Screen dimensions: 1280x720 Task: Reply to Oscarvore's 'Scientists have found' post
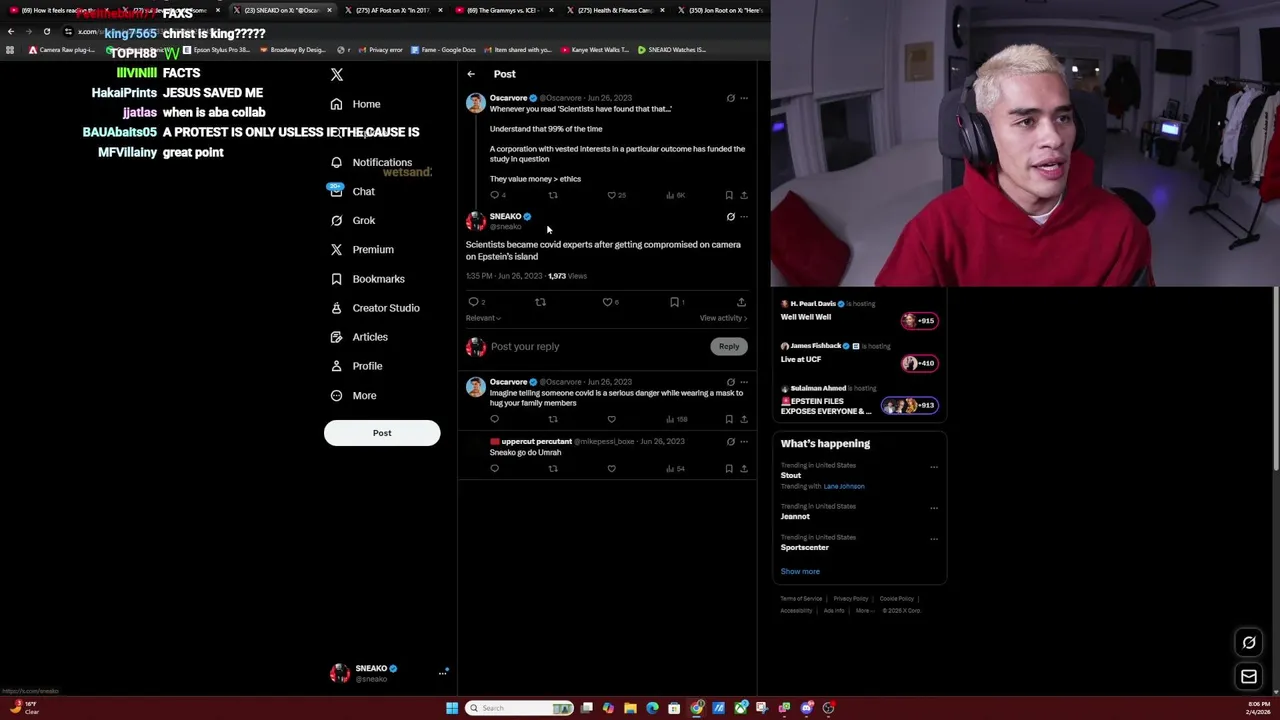pyautogui.click(x=494, y=195)
